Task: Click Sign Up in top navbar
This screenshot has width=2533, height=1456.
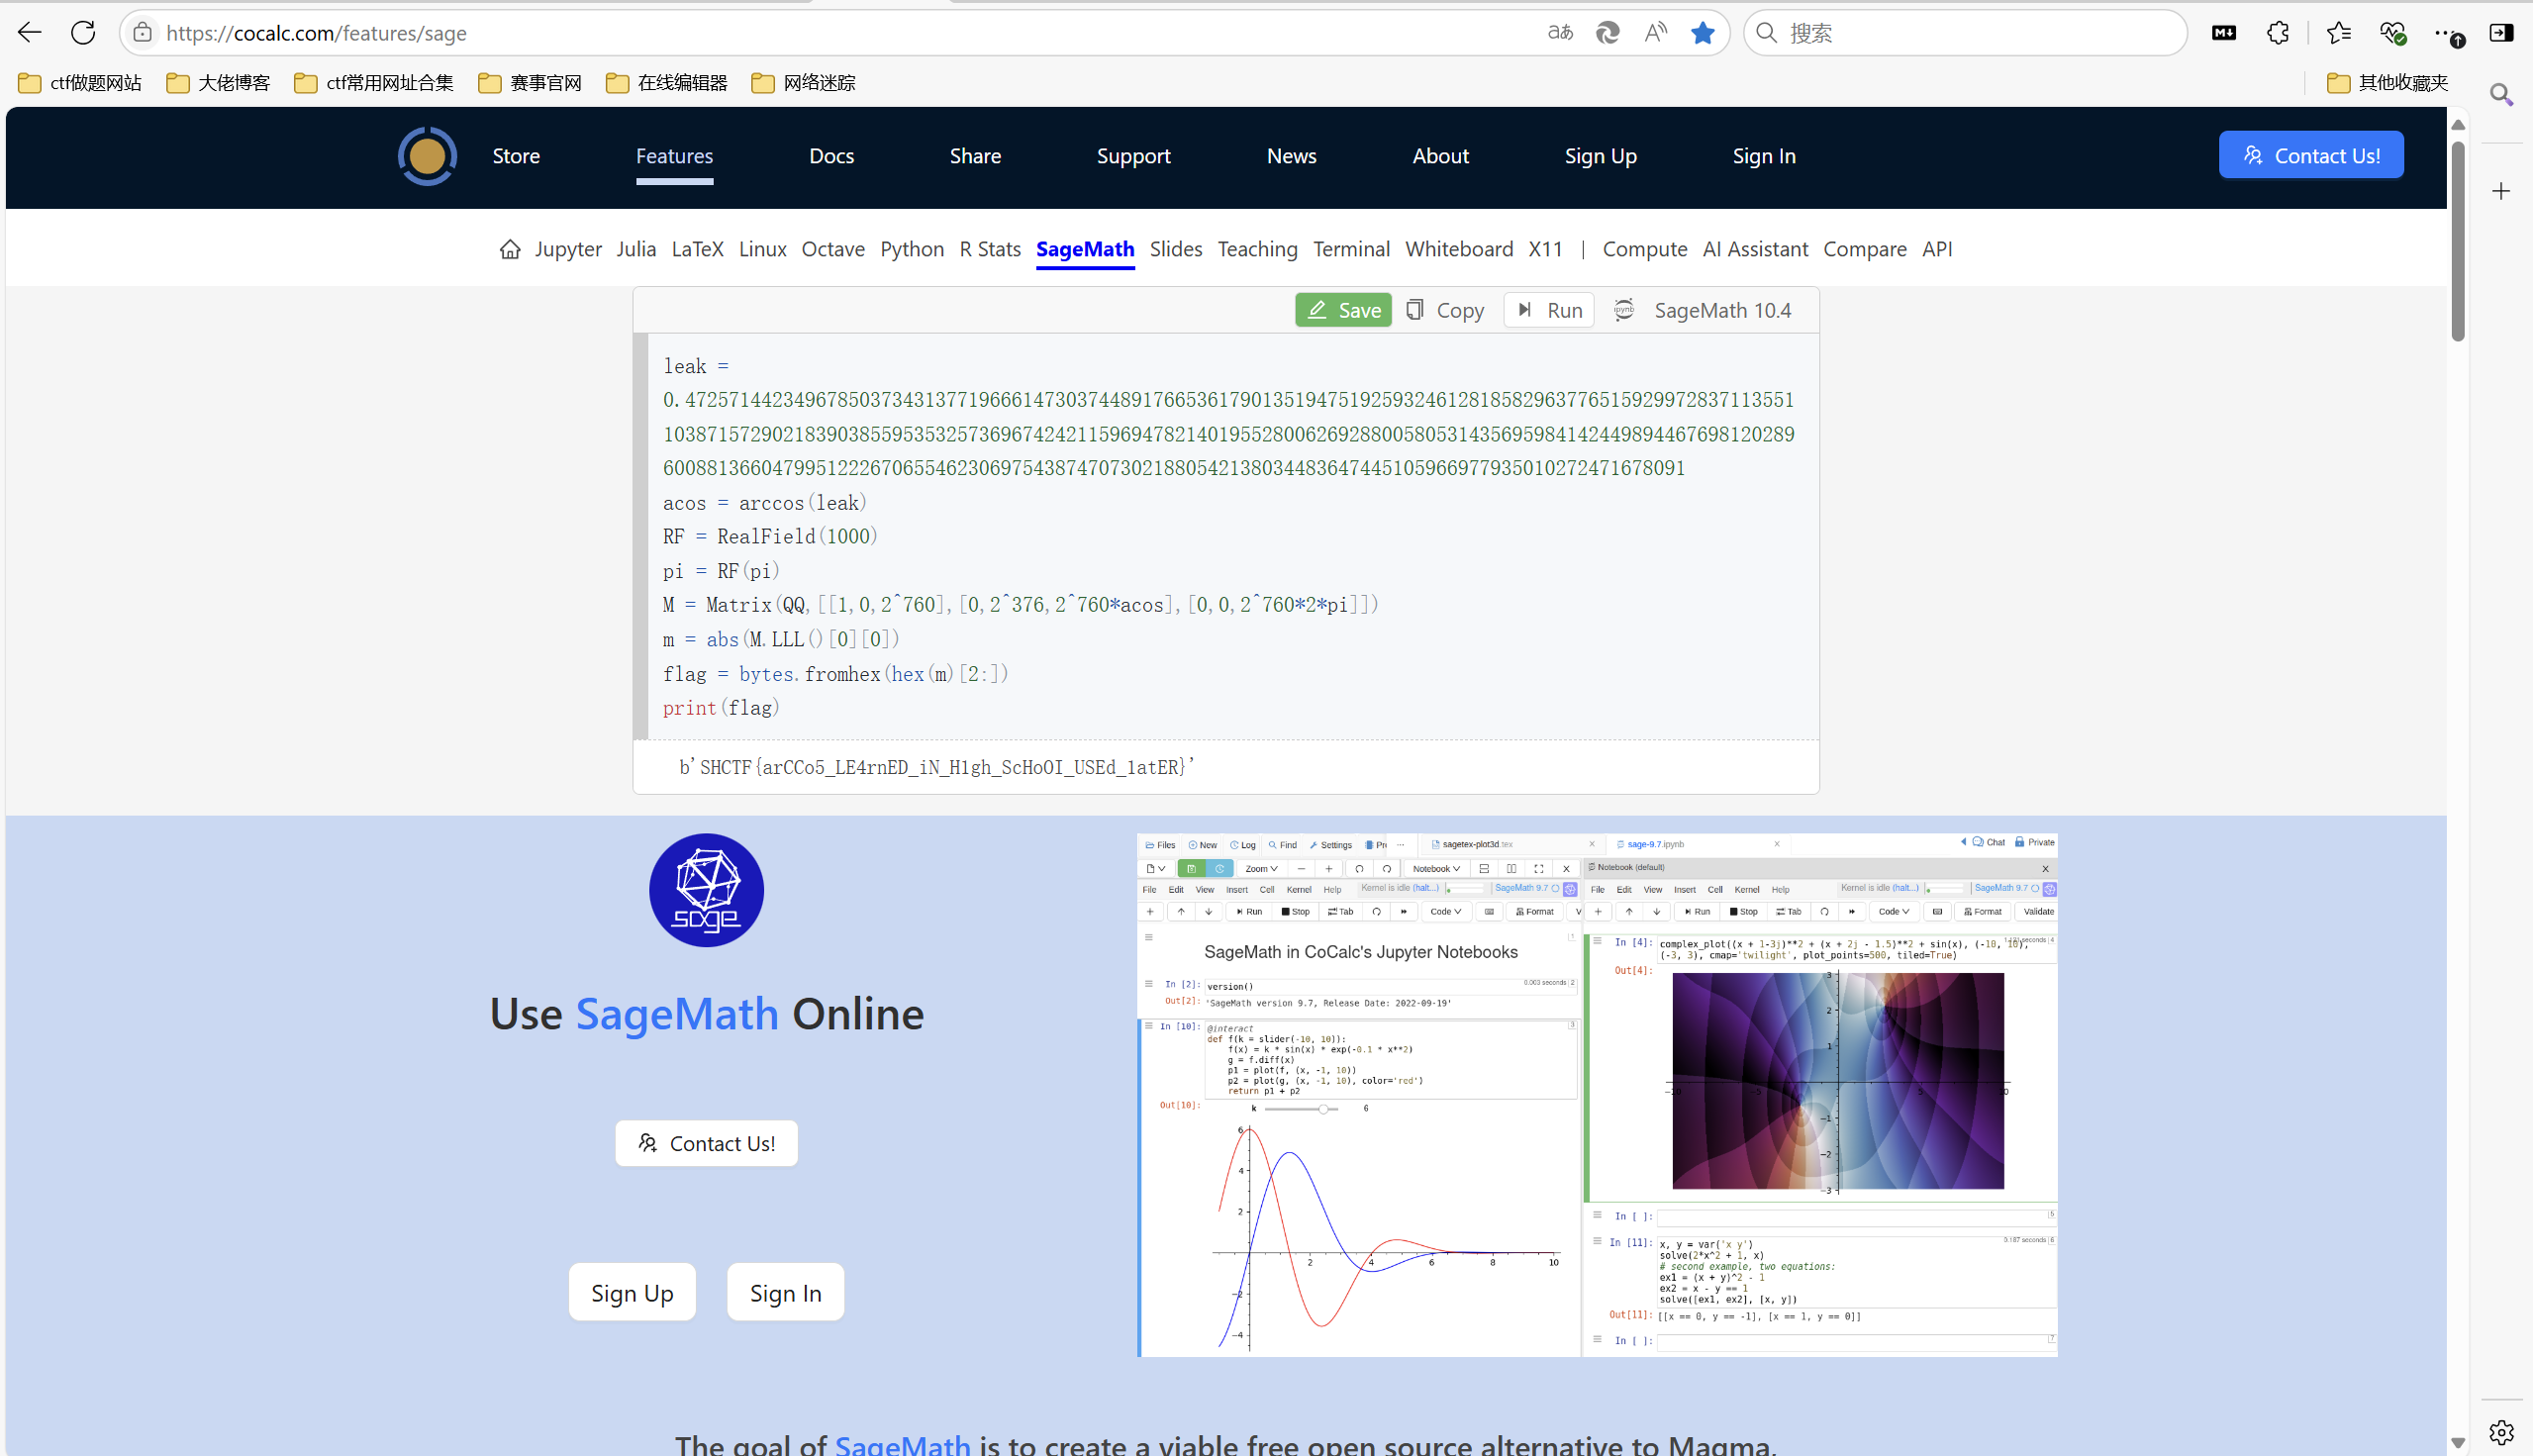Action: tap(1600, 156)
